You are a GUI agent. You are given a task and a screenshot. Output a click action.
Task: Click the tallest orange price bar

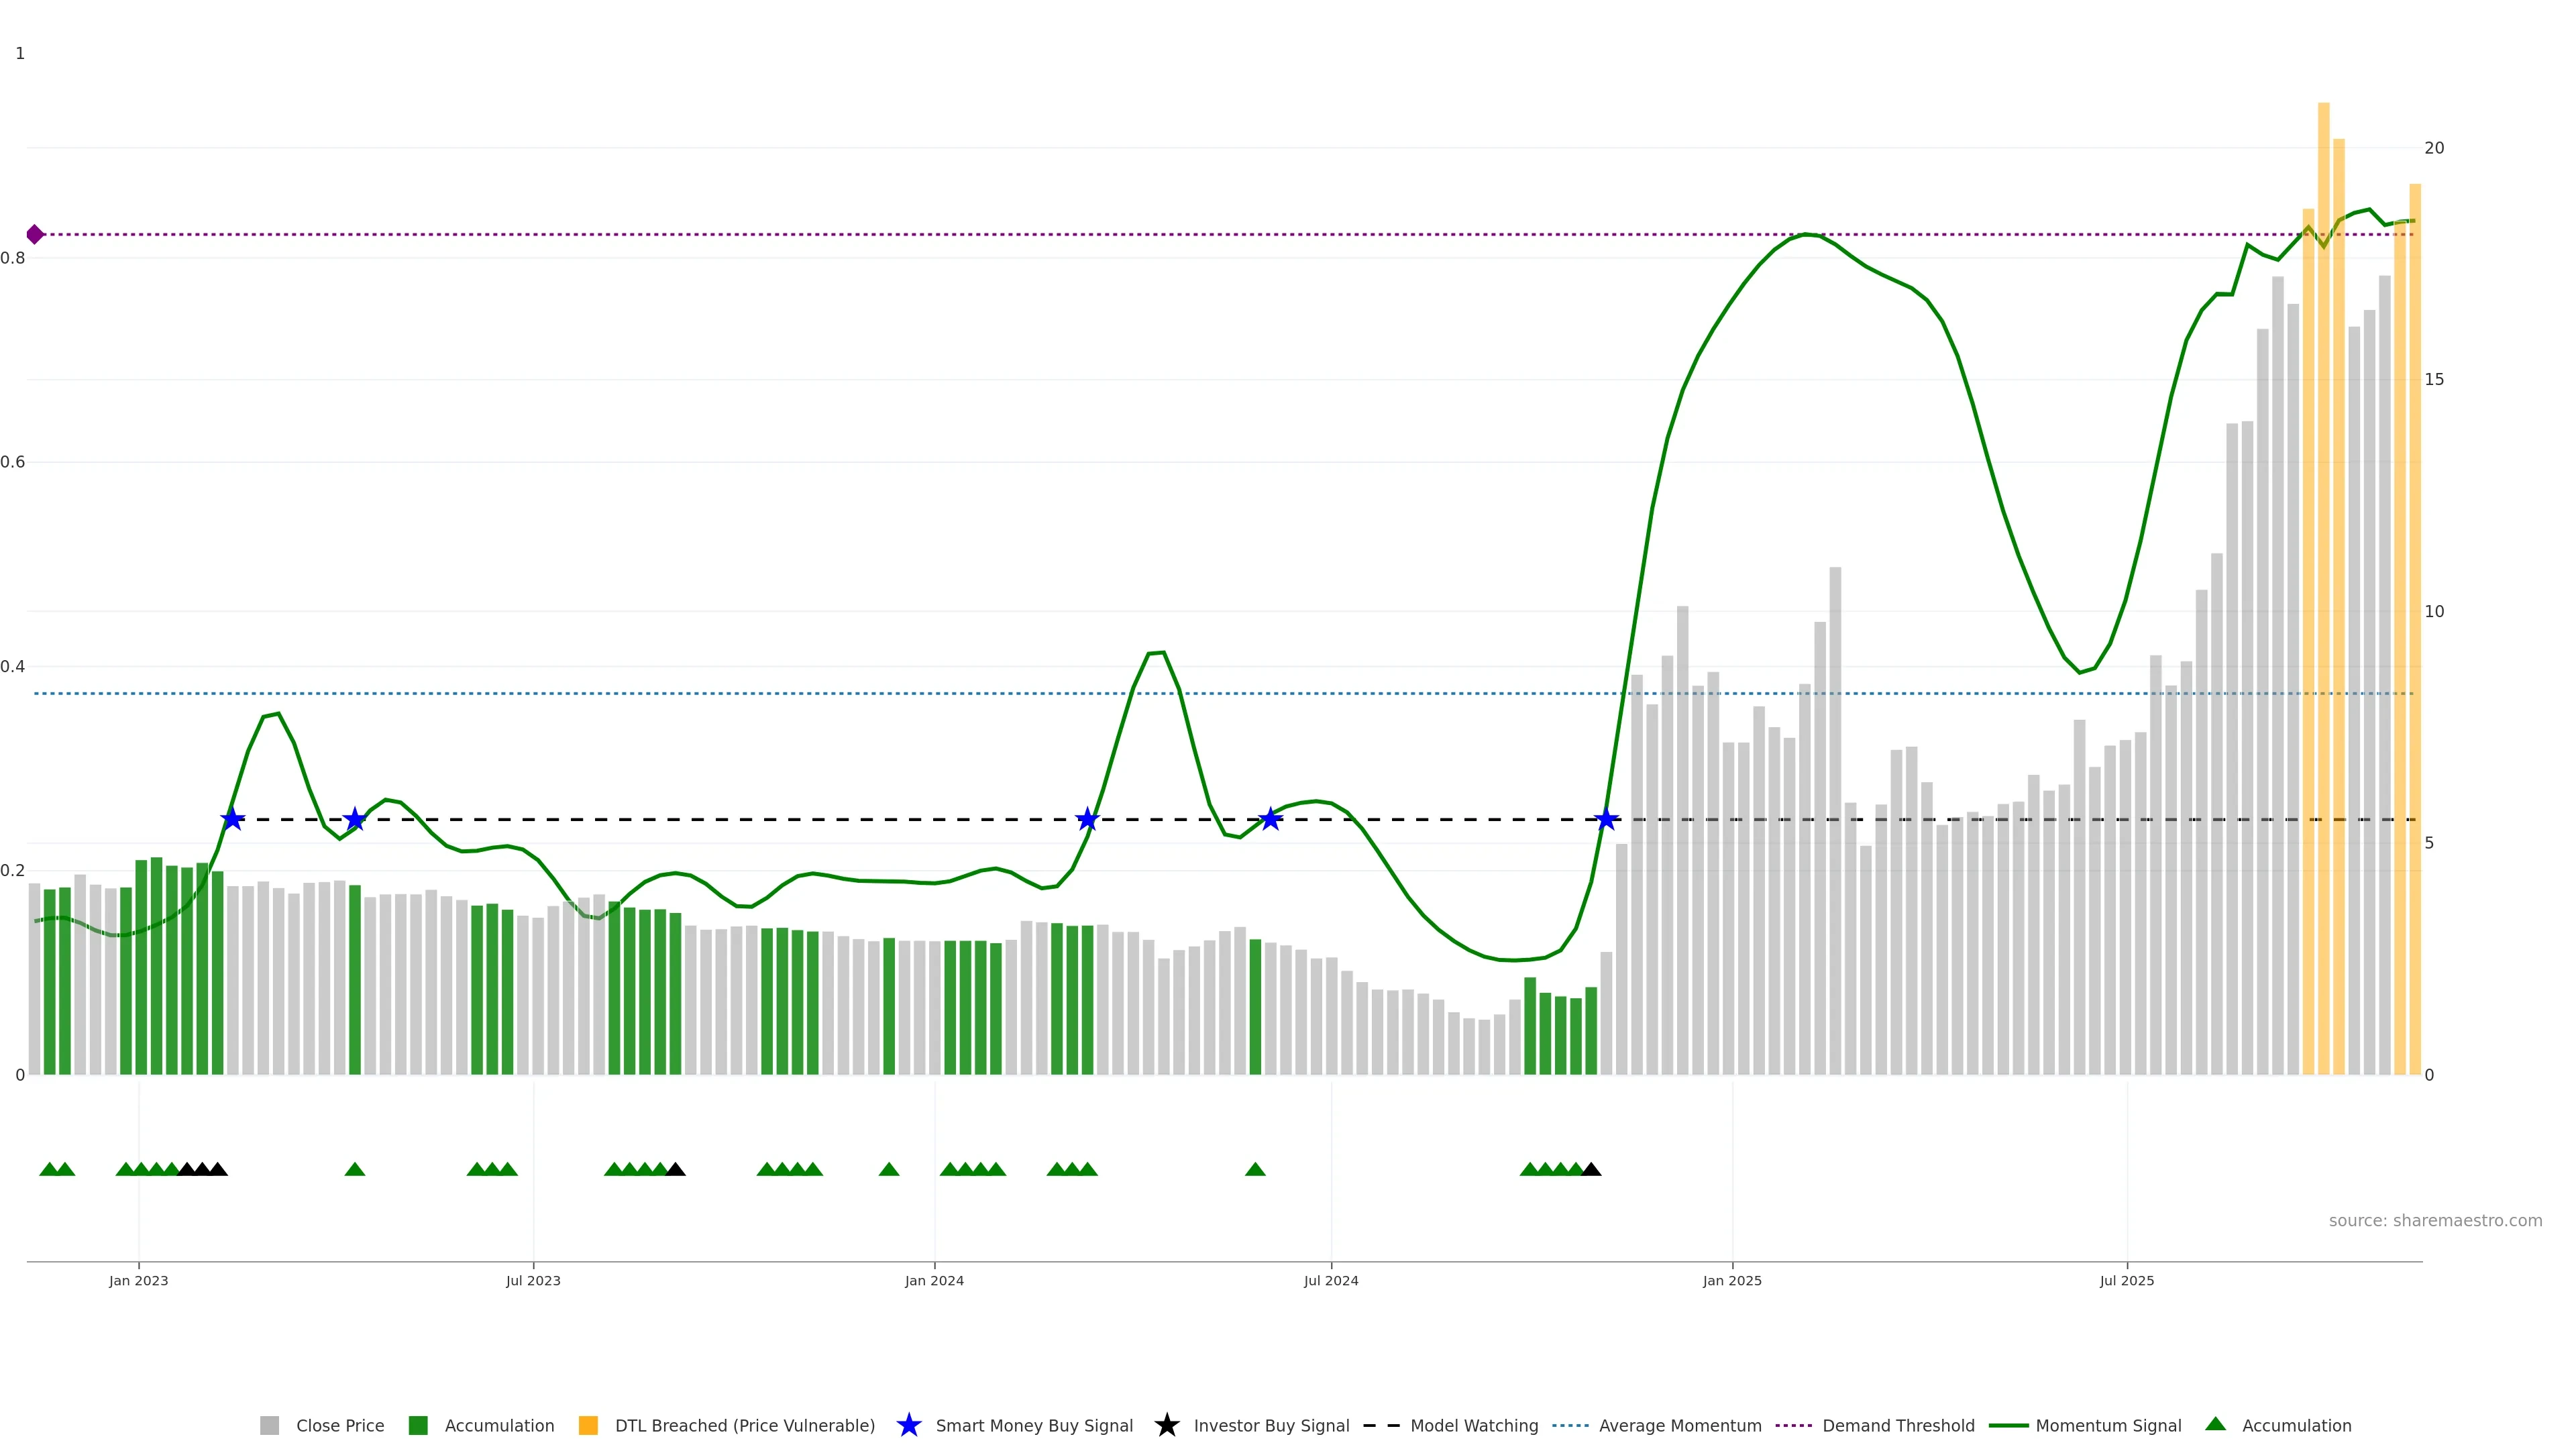(x=2323, y=600)
